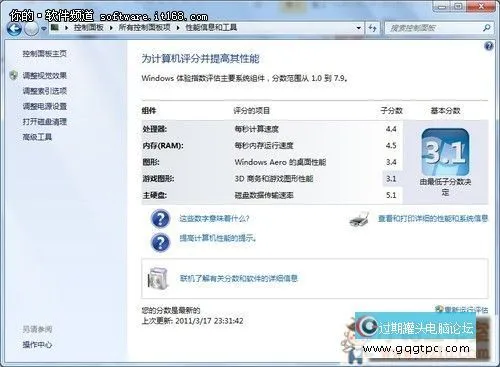Image resolution: width=500 pixels, height=367 pixels.
Task: Open 查看和打印详细的性能和系统信息 link
Action: [433, 219]
